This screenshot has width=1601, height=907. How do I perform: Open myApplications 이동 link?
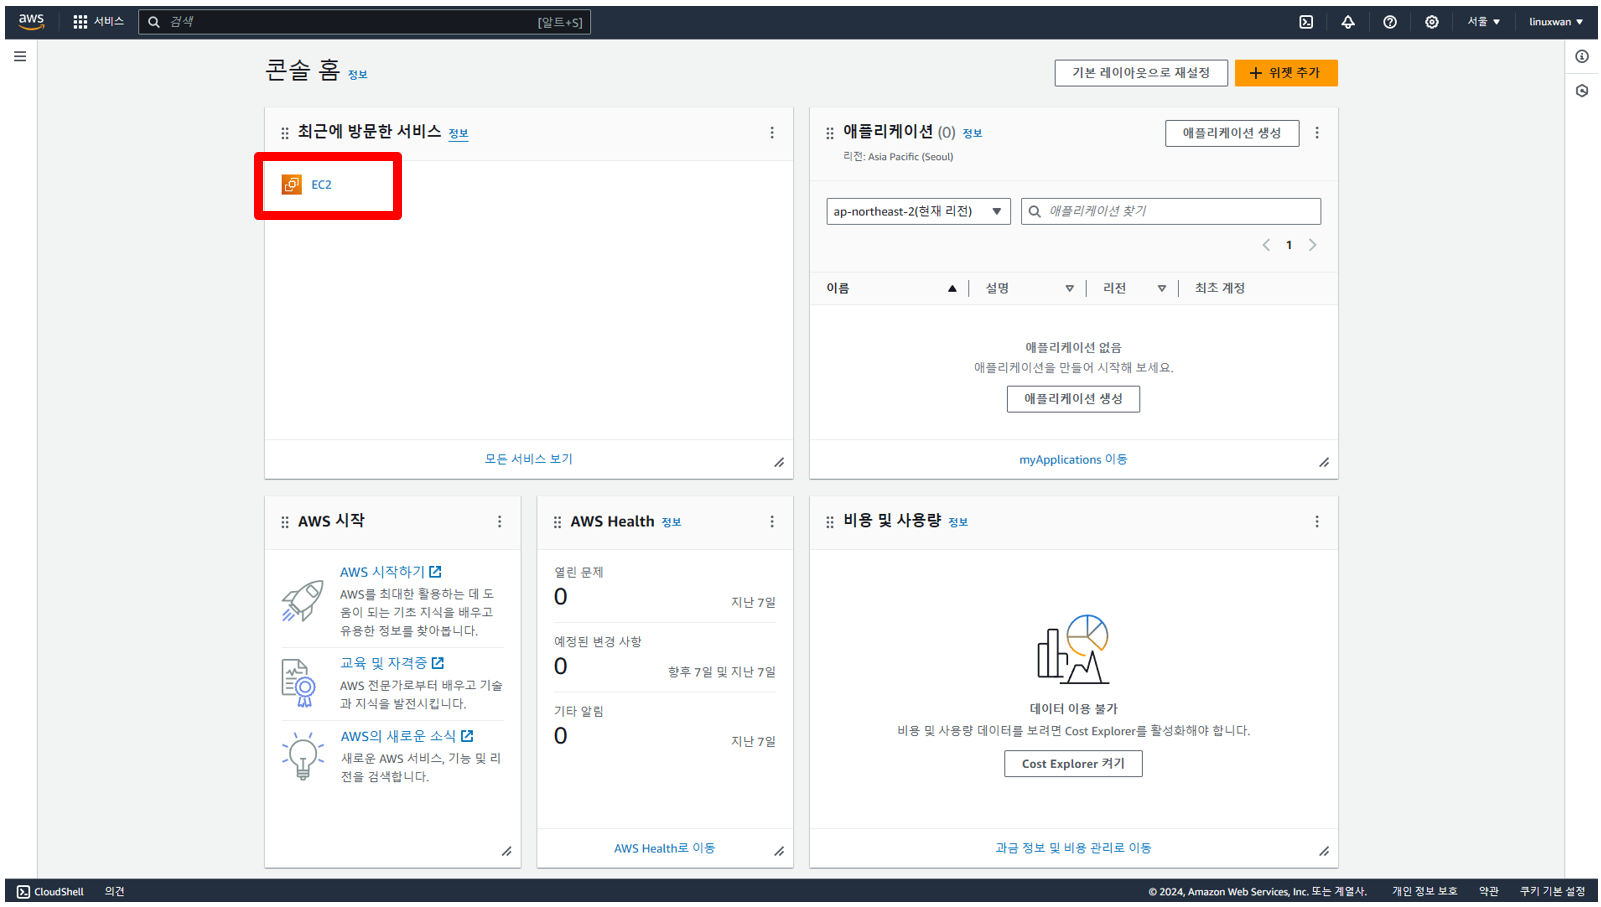point(1073,460)
